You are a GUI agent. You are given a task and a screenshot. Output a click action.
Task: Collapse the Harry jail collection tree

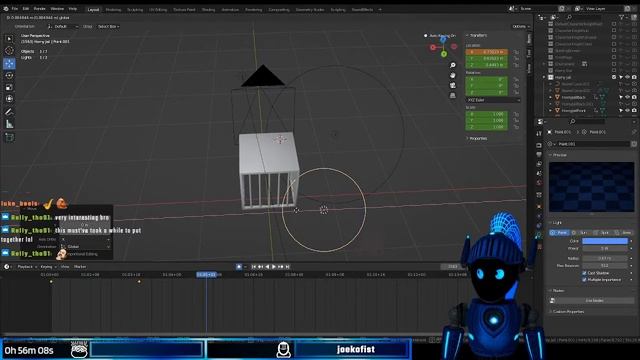pyautogui.click(x=544, y=77)
